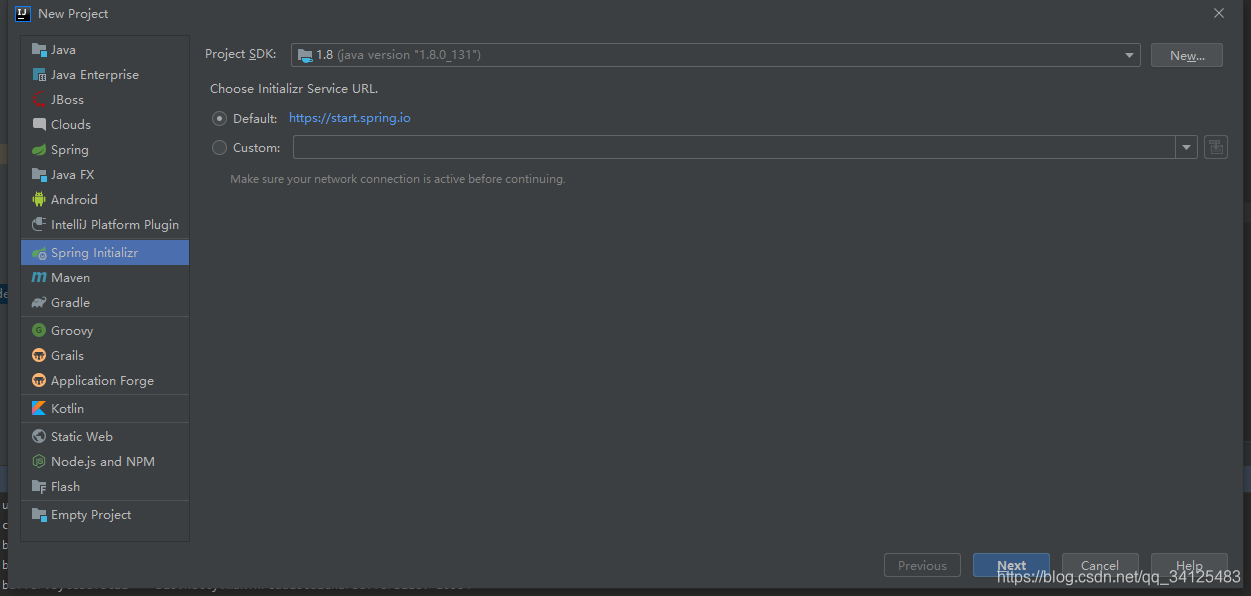Click the blue Maven m icon
Screen dimensions: 1251x596
point(39,278)
